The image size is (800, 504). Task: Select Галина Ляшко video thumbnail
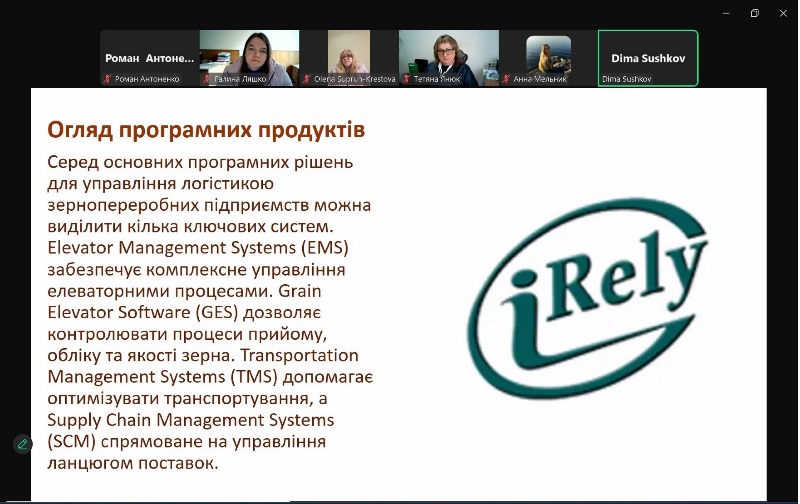pos(249,58)
